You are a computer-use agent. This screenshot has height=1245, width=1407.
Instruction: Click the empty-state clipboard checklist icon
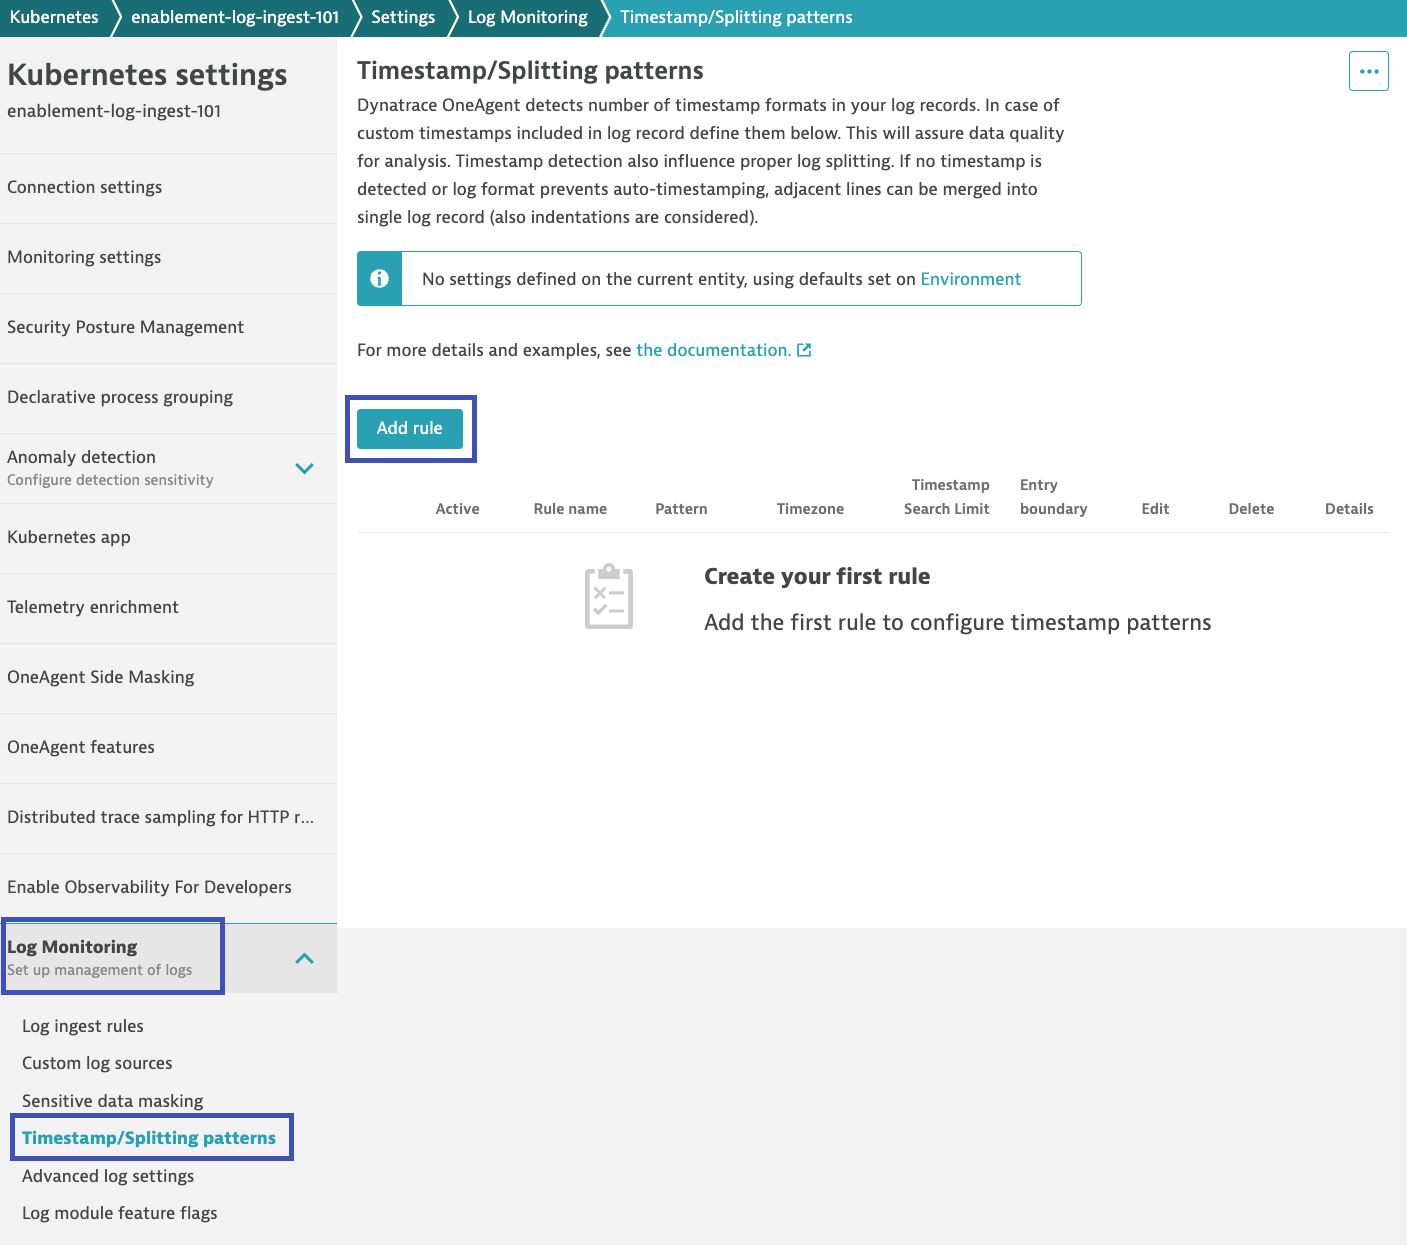[609, 597]
